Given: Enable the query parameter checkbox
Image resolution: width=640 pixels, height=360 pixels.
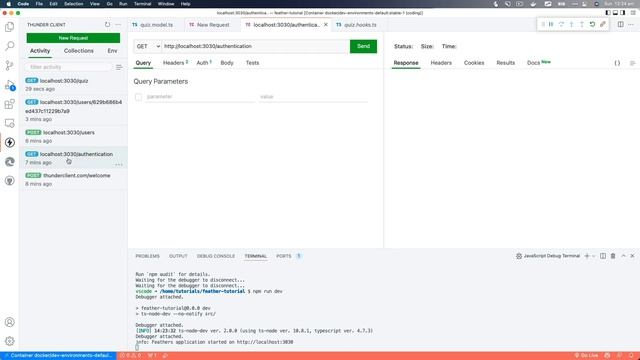Looking at the screenshot, I should click(x=138, y=97).
